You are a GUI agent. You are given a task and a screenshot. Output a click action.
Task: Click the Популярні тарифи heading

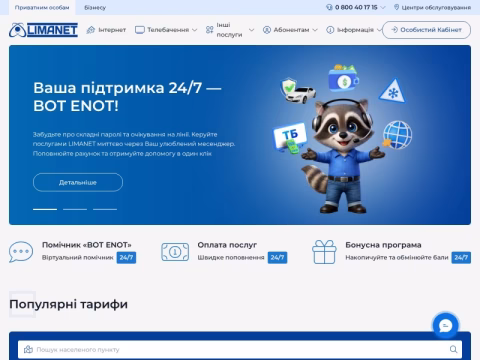click(x=69, y=304)
